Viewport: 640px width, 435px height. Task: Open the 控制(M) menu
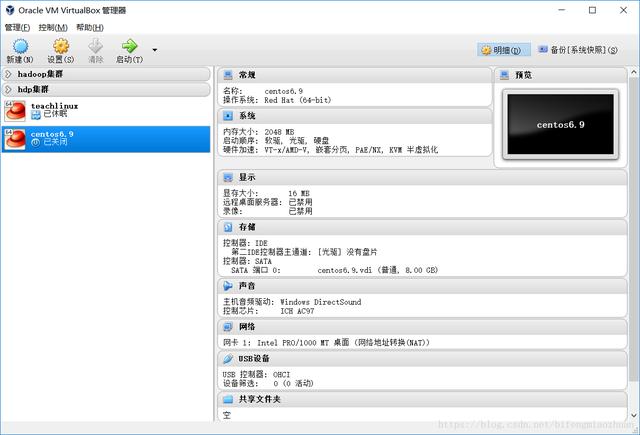coord(53,27)
